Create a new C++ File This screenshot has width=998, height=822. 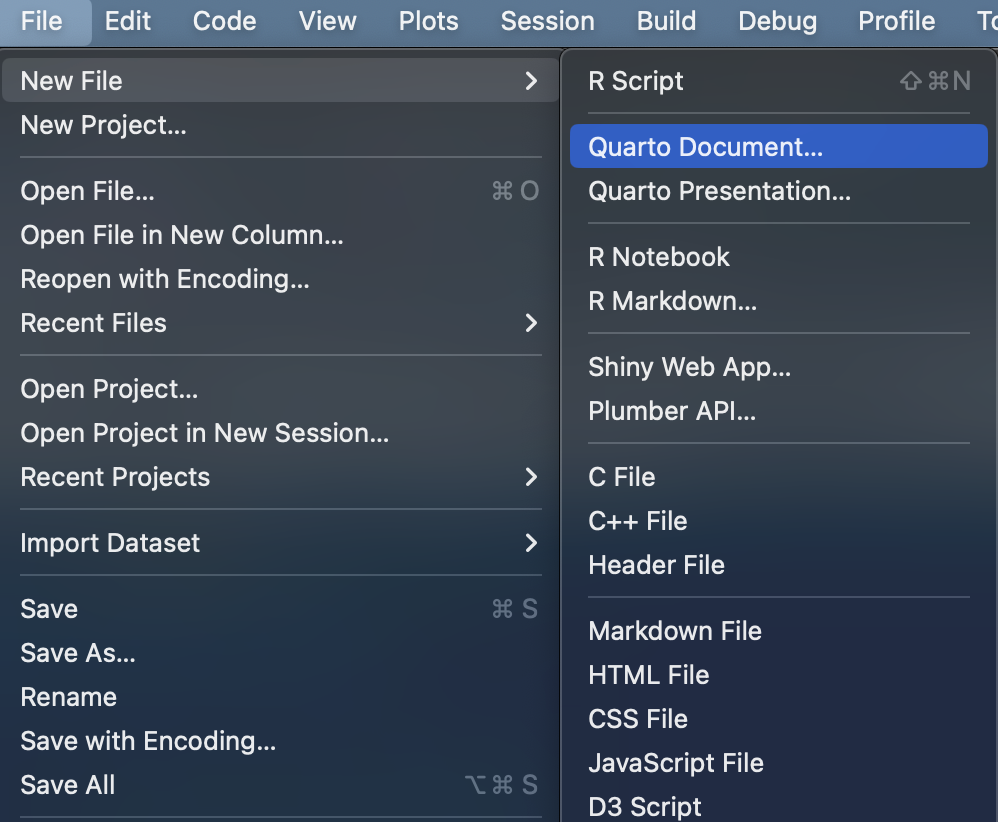637,521
